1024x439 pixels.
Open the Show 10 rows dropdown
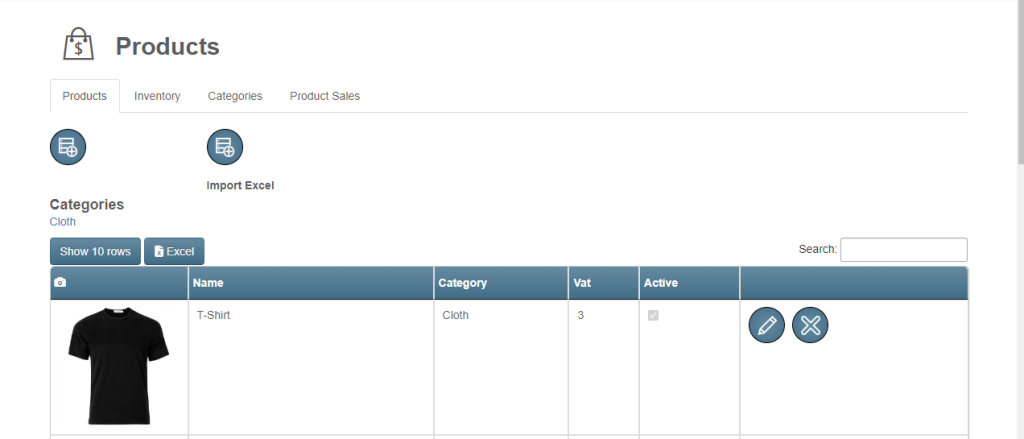pyautogui.click(x=95, y=252)
